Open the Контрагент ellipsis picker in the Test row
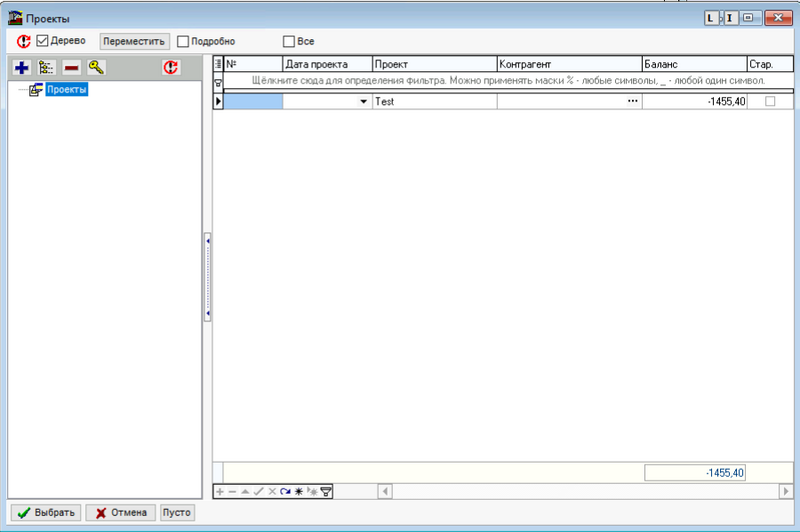 (632, 102)
